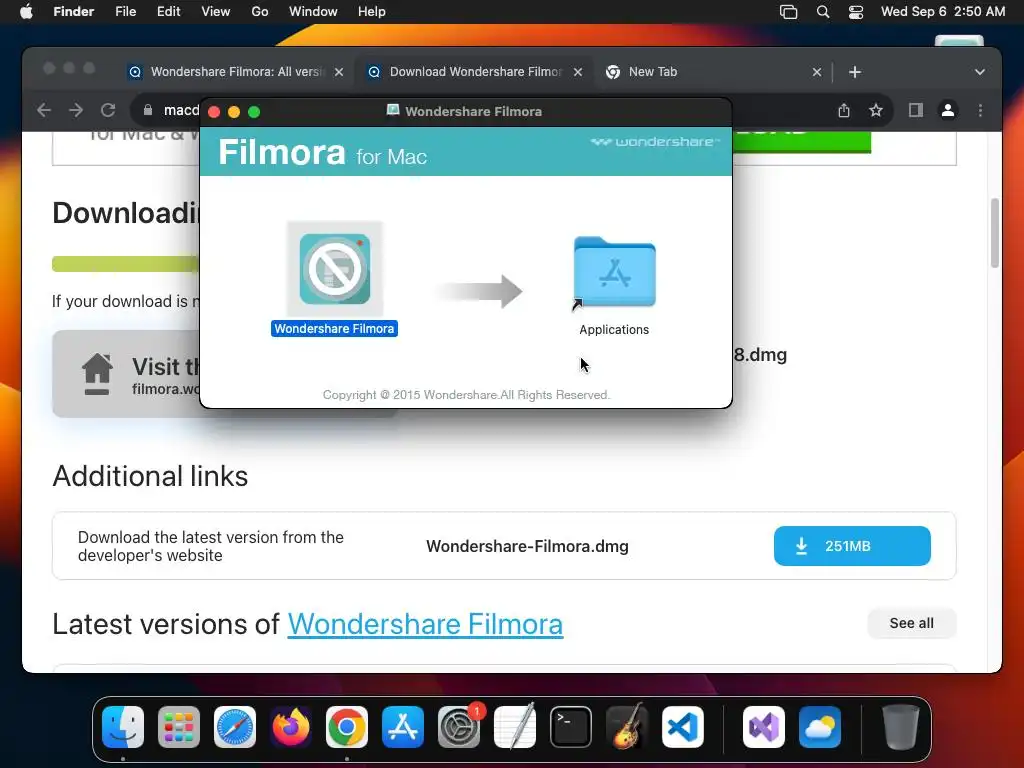This screenshot has width=1024, height=768.
Task: Click the green download button behind installer
Action: [801, 141]
